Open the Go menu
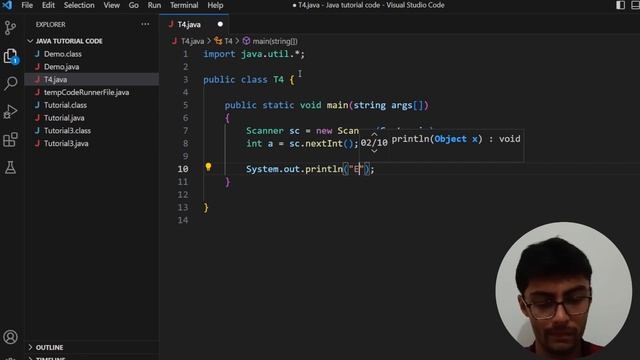The height and width of the screenshot is (360, 640). [133, 5]
